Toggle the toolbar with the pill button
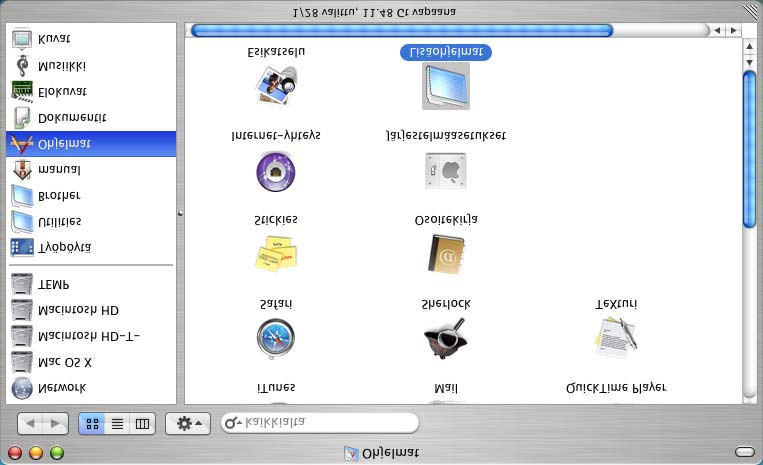This screenshot has height=465, width=763. tap(745, 452)
